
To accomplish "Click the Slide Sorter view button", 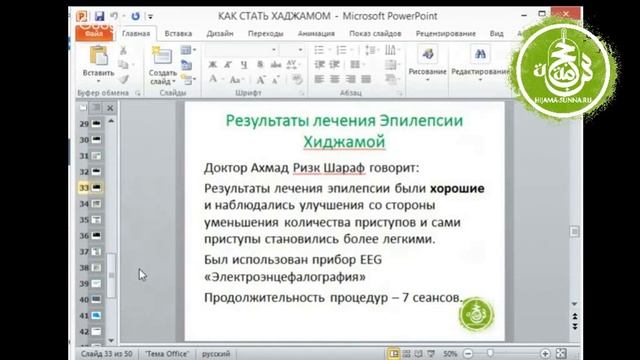I will click(407, 353).
